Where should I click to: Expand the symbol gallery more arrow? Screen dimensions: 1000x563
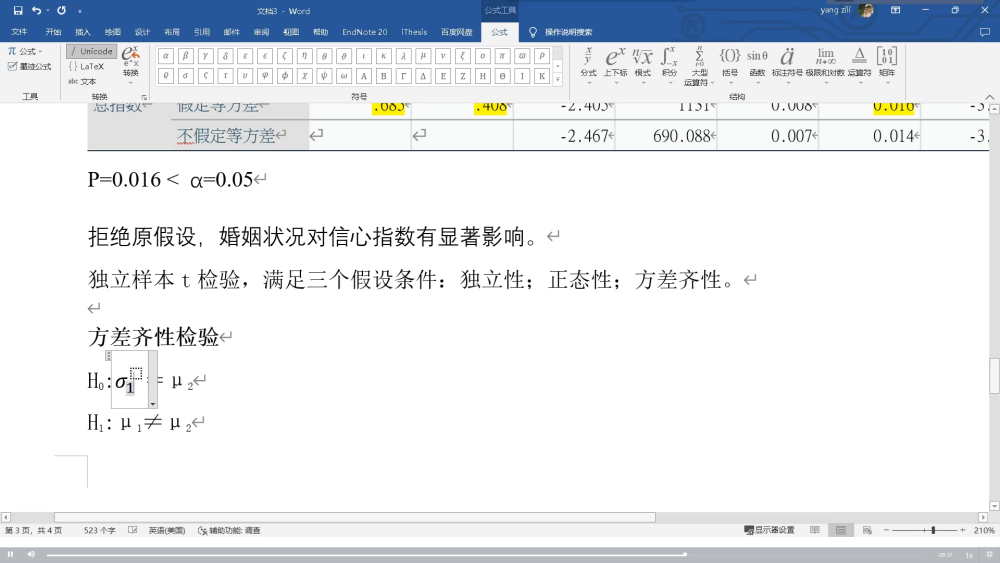click(x=556, y=80)
